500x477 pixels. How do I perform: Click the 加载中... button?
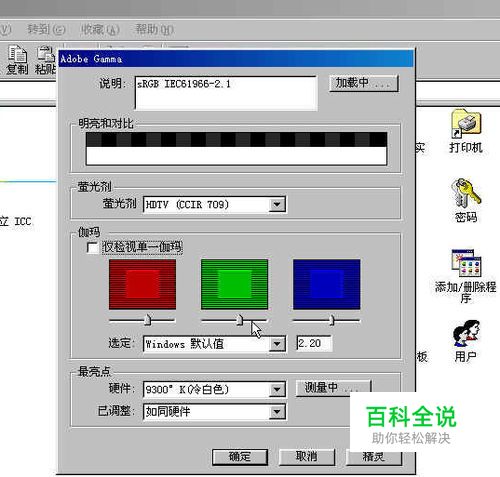pos(364,83)
